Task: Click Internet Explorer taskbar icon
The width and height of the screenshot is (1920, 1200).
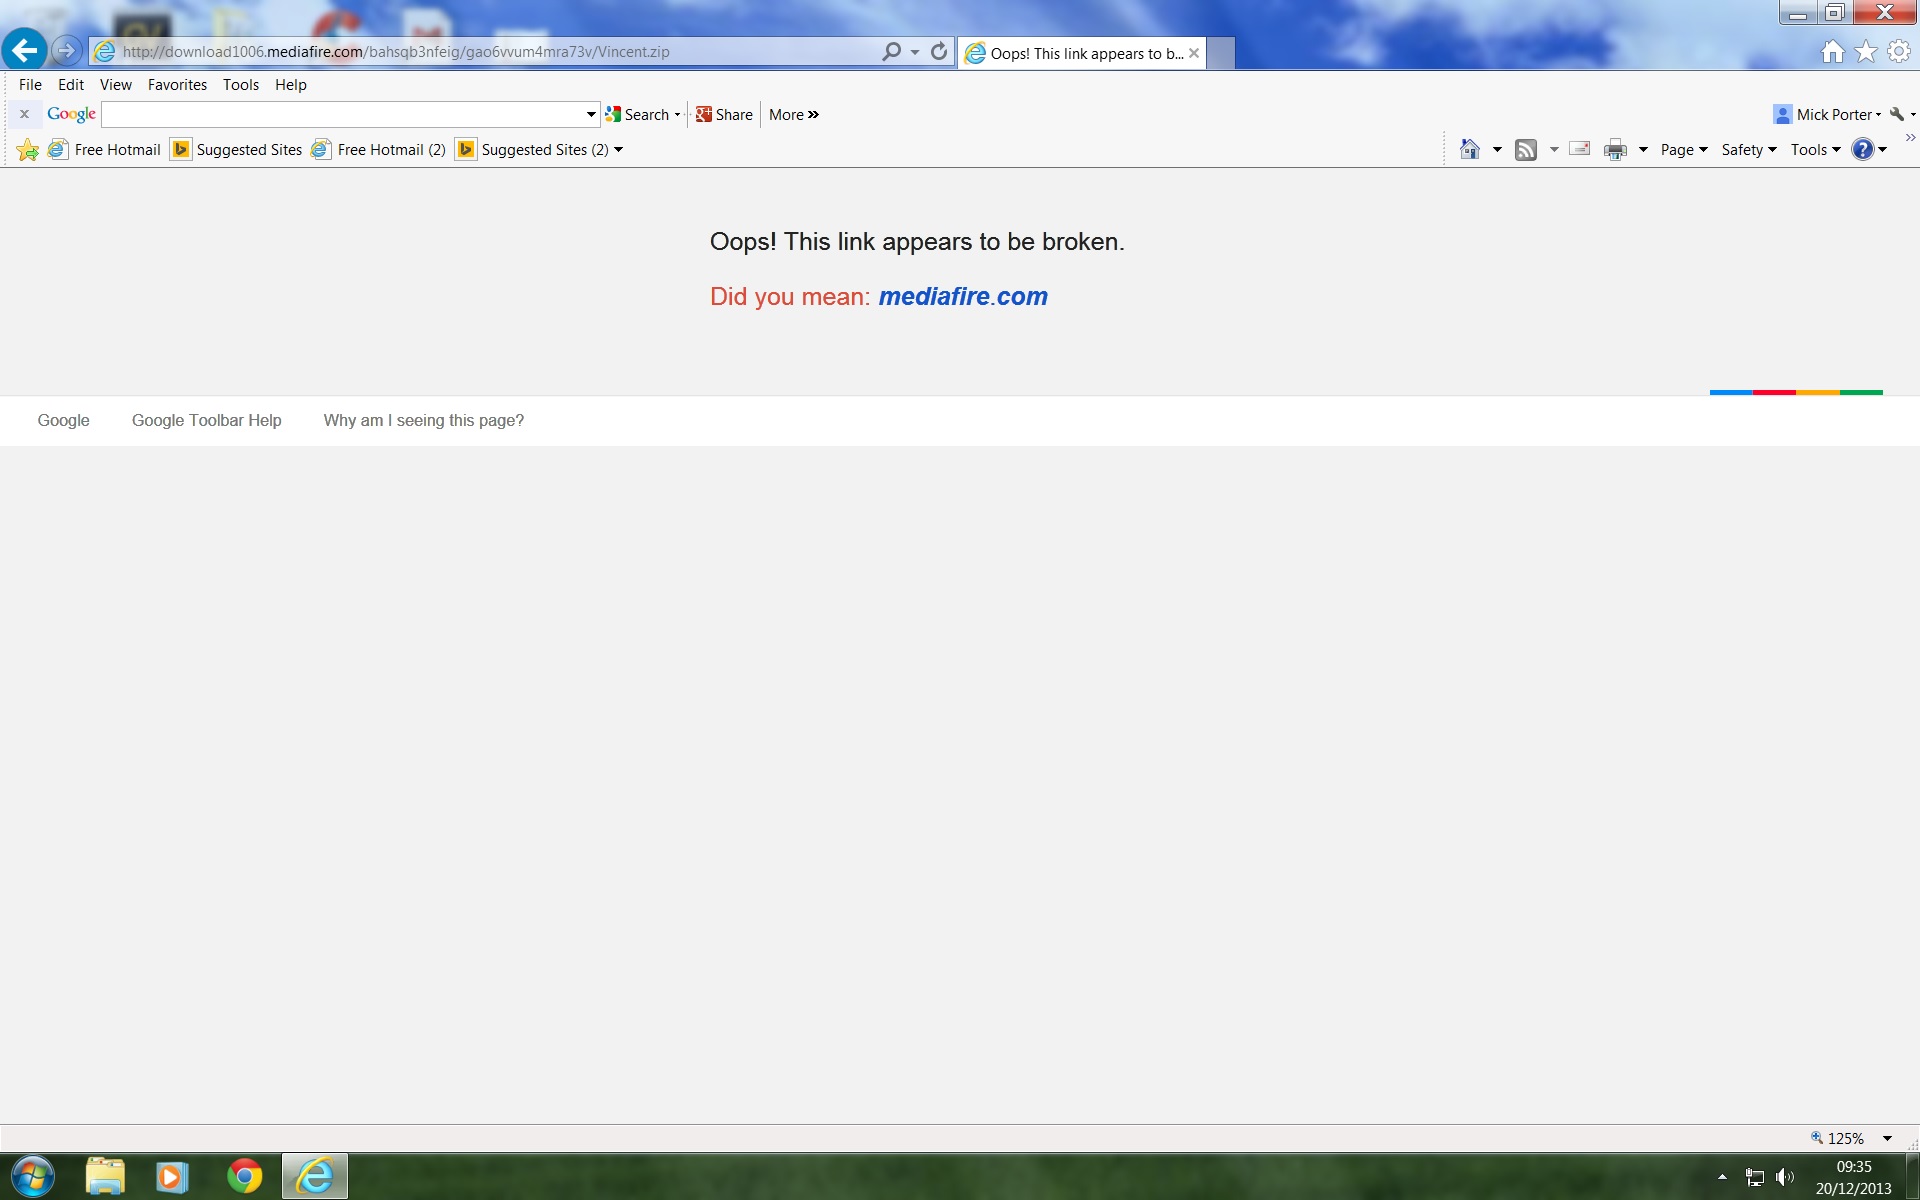Action: point(315,1176)
